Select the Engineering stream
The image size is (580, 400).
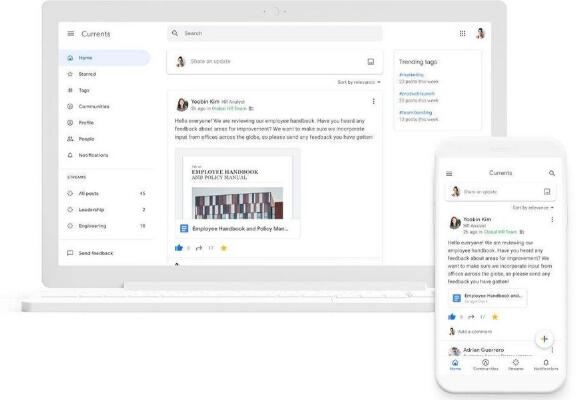[x=106, y=226]
